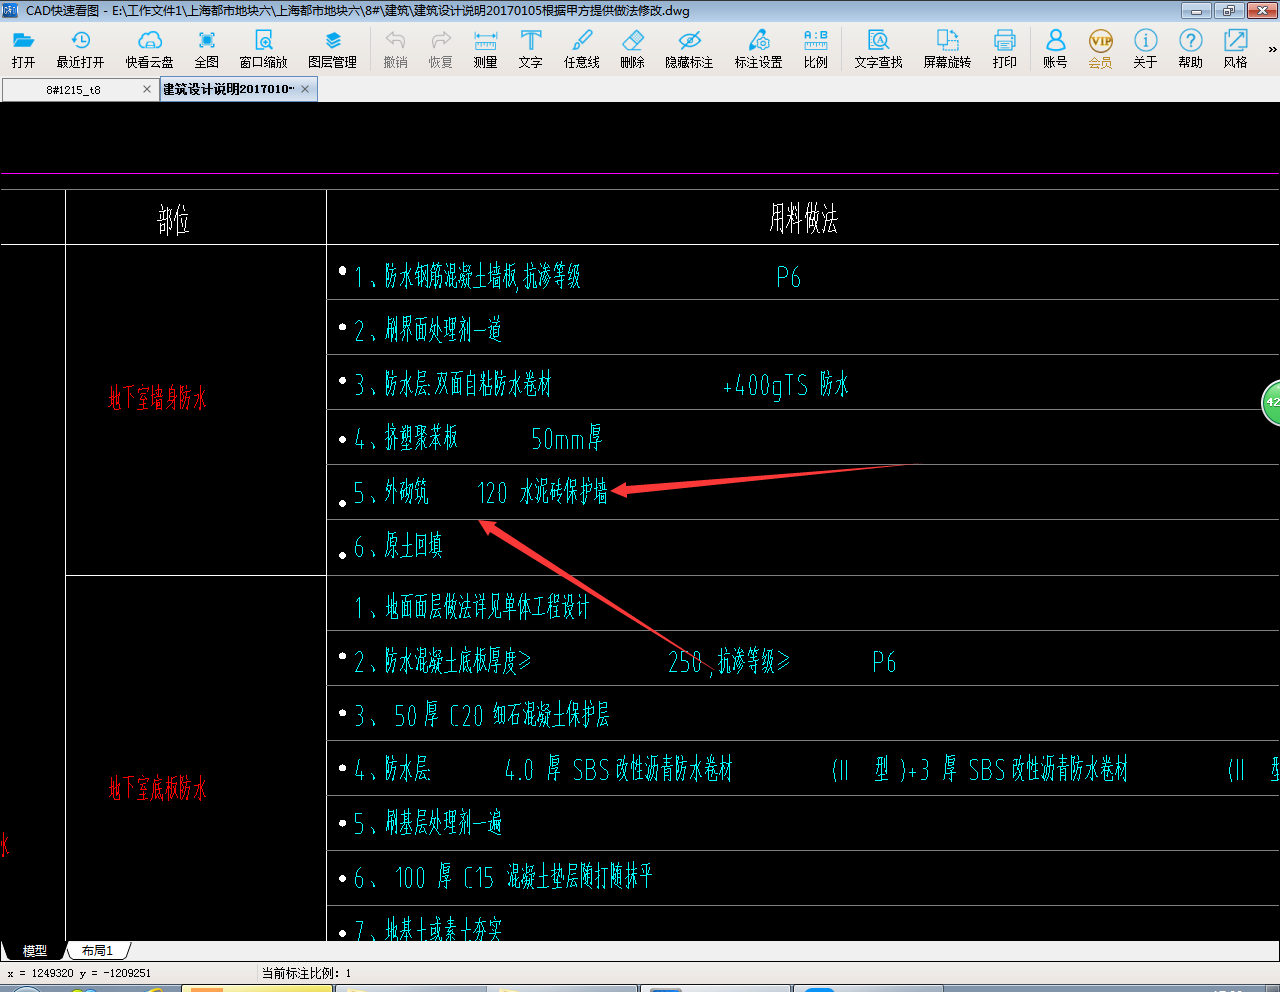Viewport: 1280px width, 992px height.
Task: Click 屏幕旋转 screen rotate icon
Action: [947, 48]
